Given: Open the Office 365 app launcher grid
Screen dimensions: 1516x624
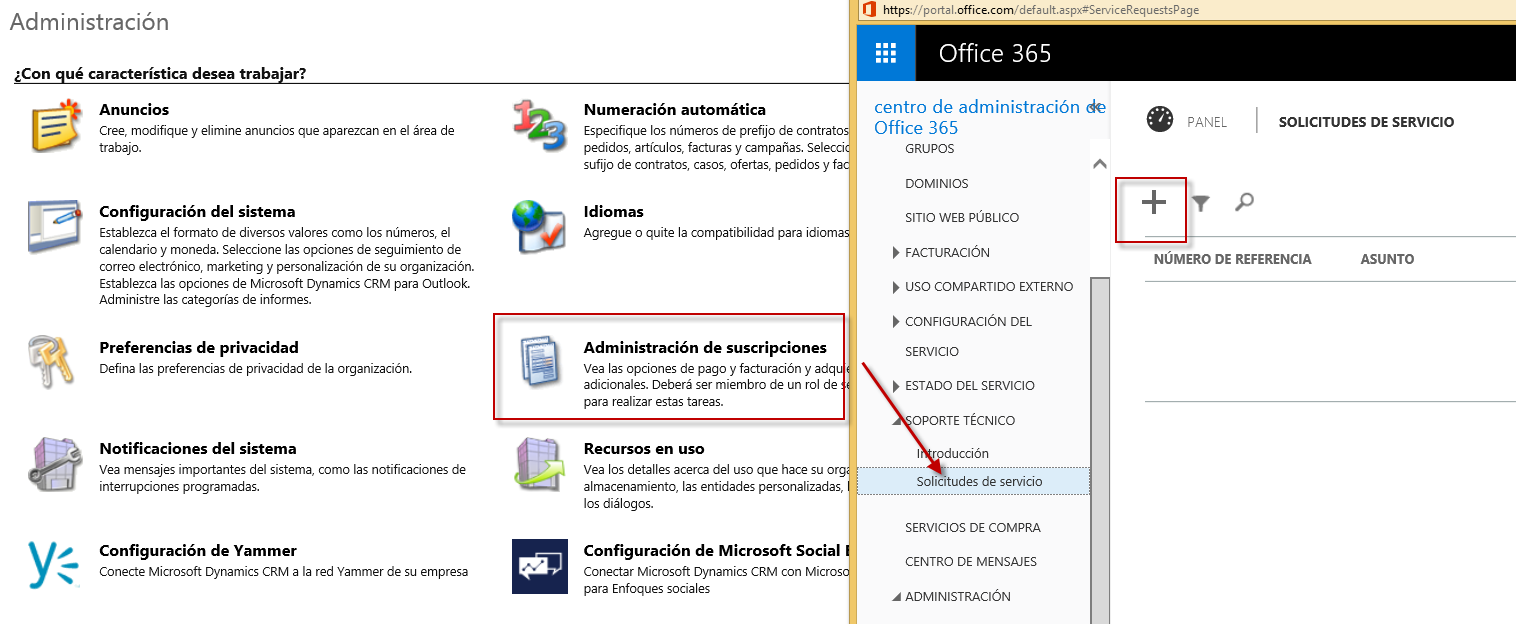Looking at the screenshot, I should [887, 52].
